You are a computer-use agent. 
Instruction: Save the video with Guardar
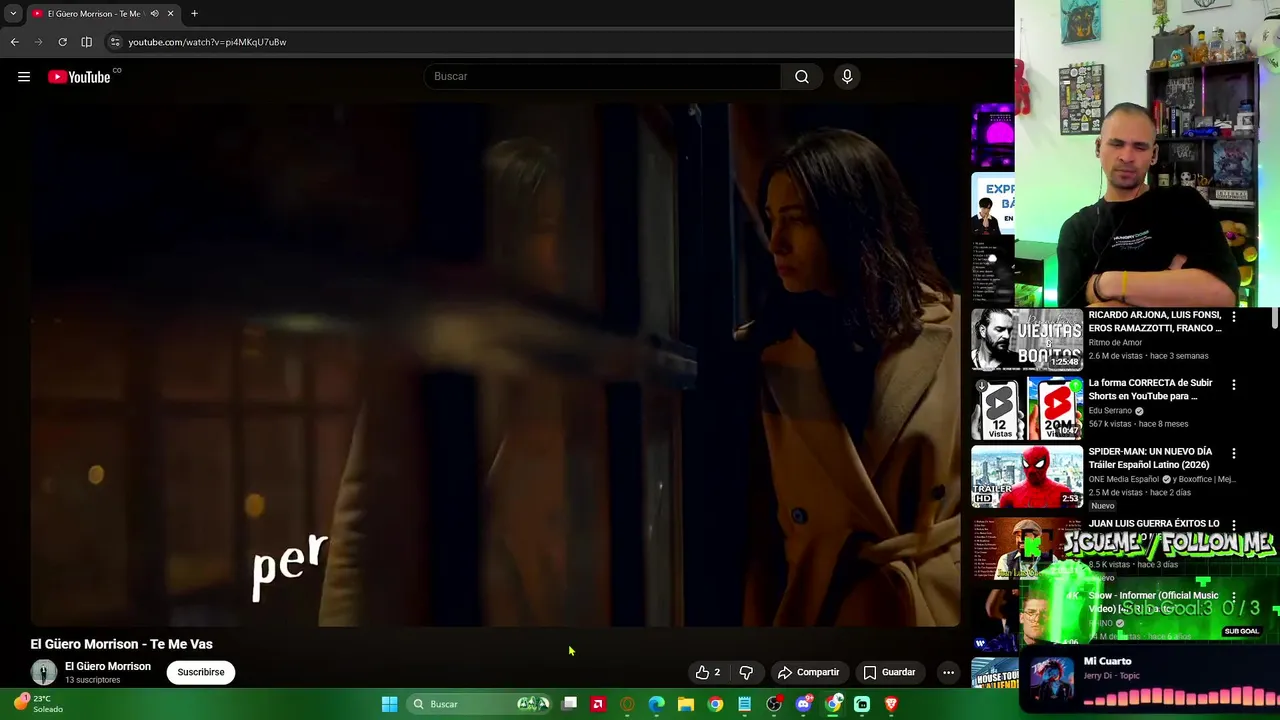pos(889,672)
